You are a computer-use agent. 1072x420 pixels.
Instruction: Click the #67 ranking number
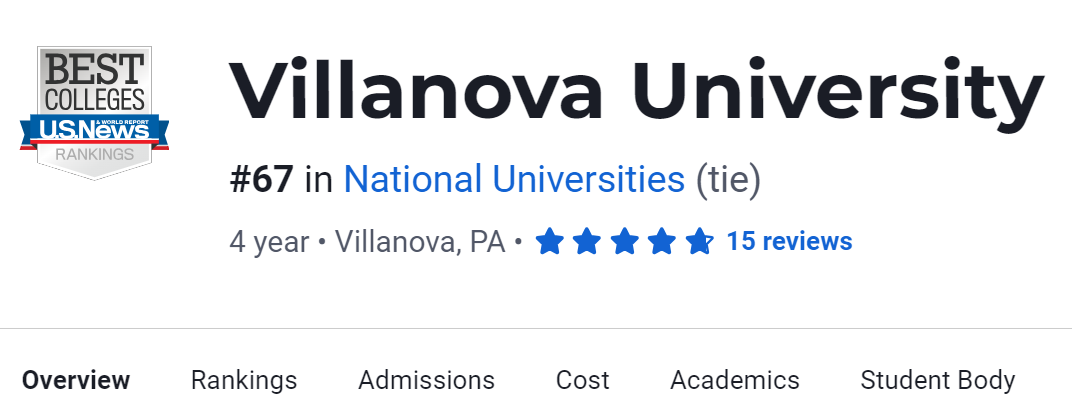coord(261,180)
